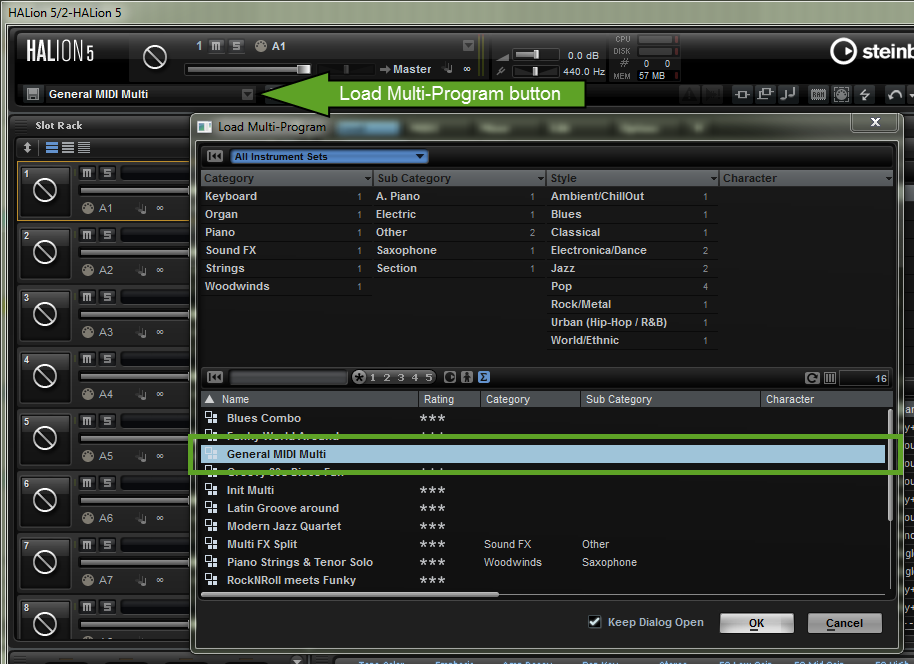Open the Category column filter dropdown
The width and height of the screenshot is (914, 664).
click(x=367, y=178)
